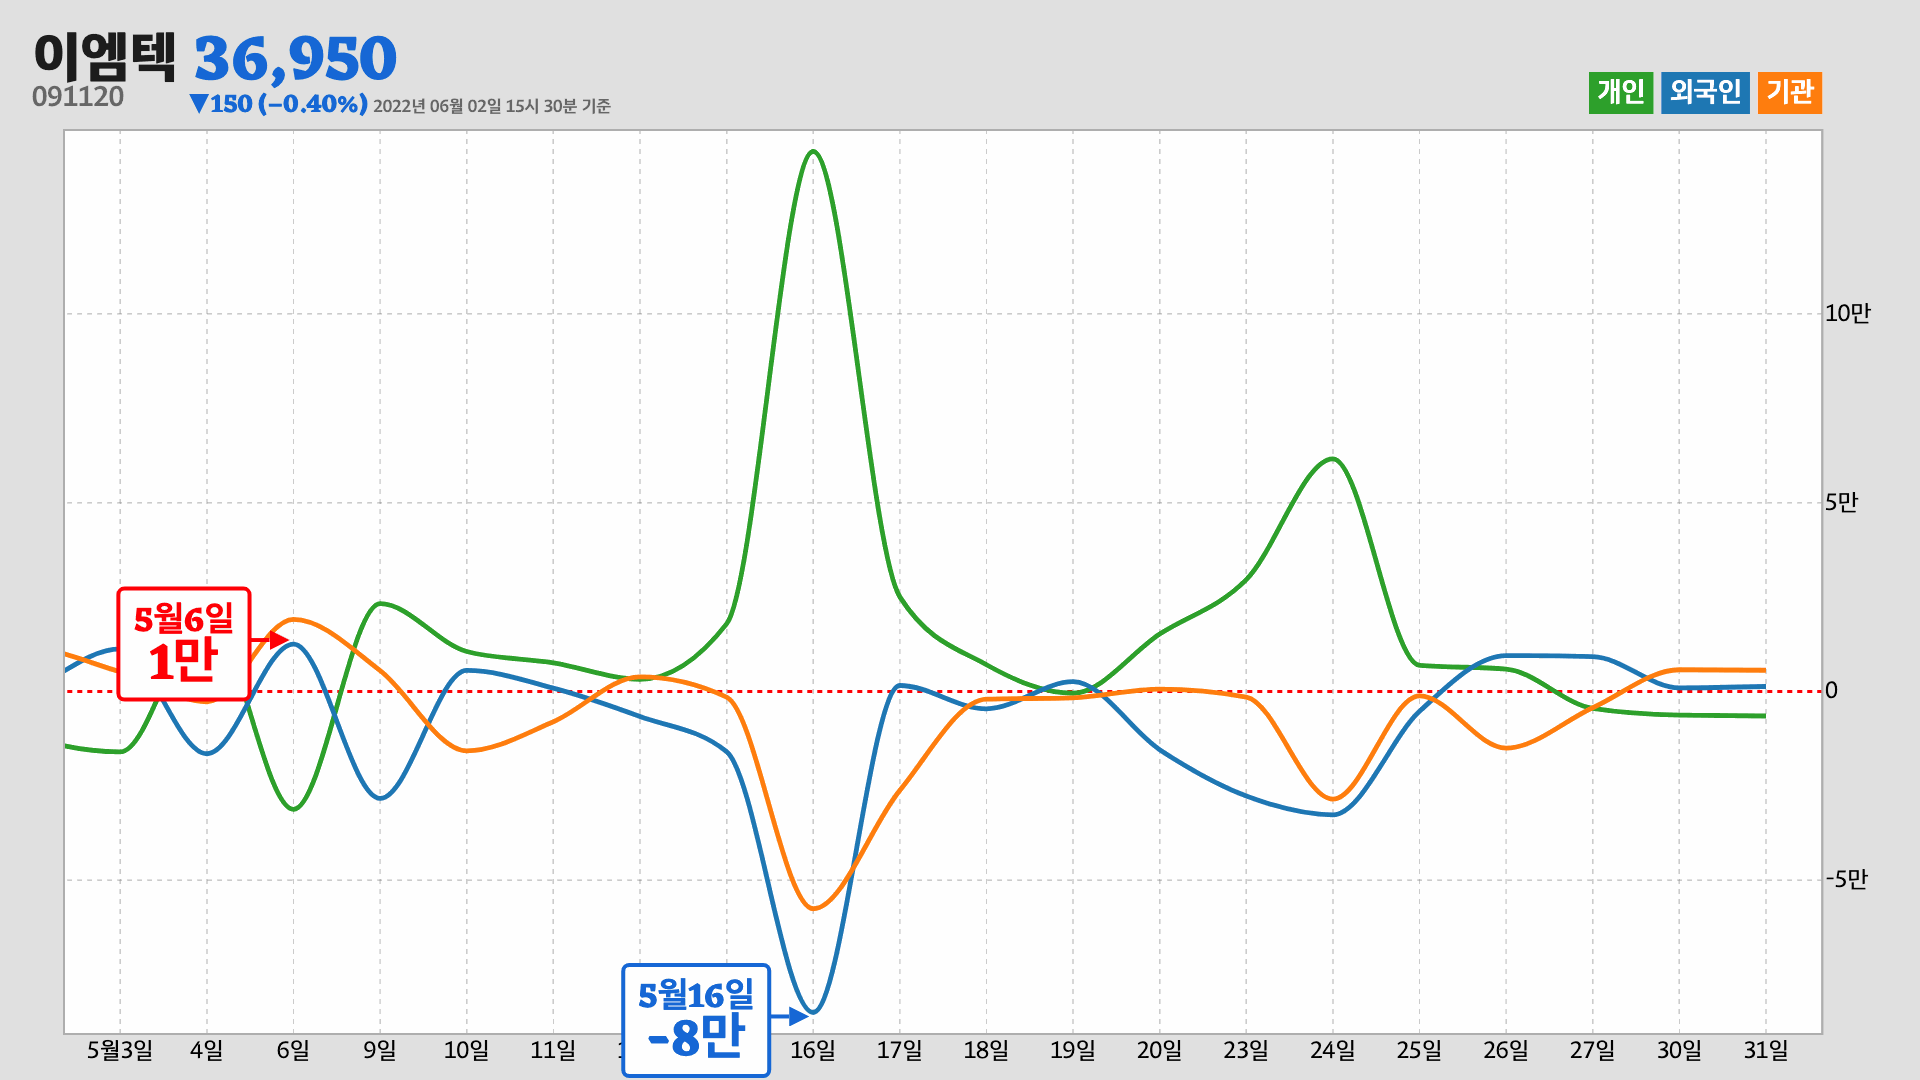Click the 31일 x-axis date label
Viewport: 1920px width, 1080px height.
[x=1766, y=1051]
